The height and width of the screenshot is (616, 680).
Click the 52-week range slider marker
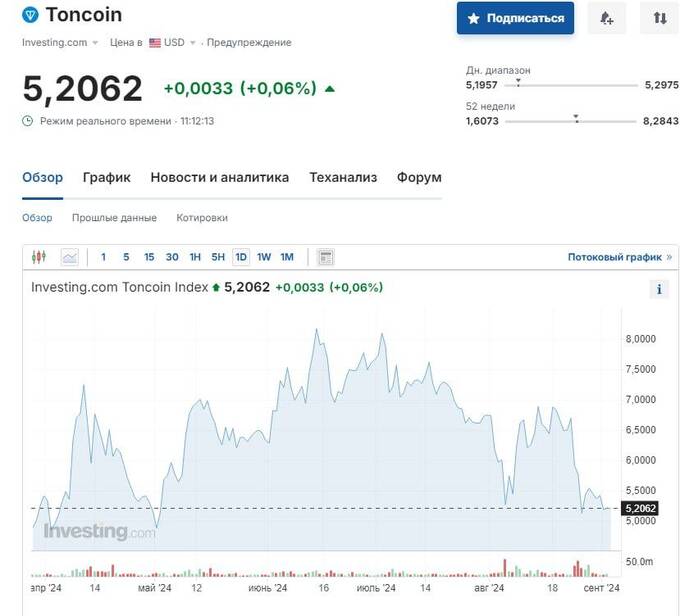pyautogui.click(x=576, y=118)
